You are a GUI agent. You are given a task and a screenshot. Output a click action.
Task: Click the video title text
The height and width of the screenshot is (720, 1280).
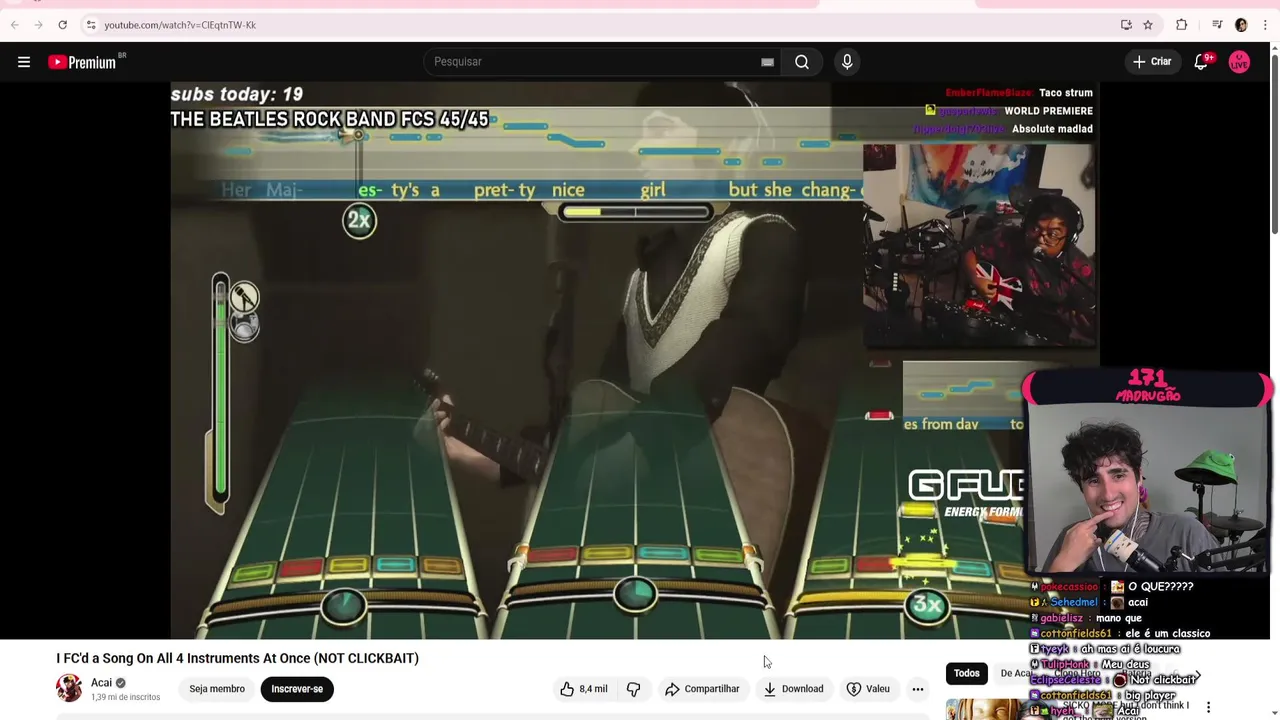click(237, 658)
